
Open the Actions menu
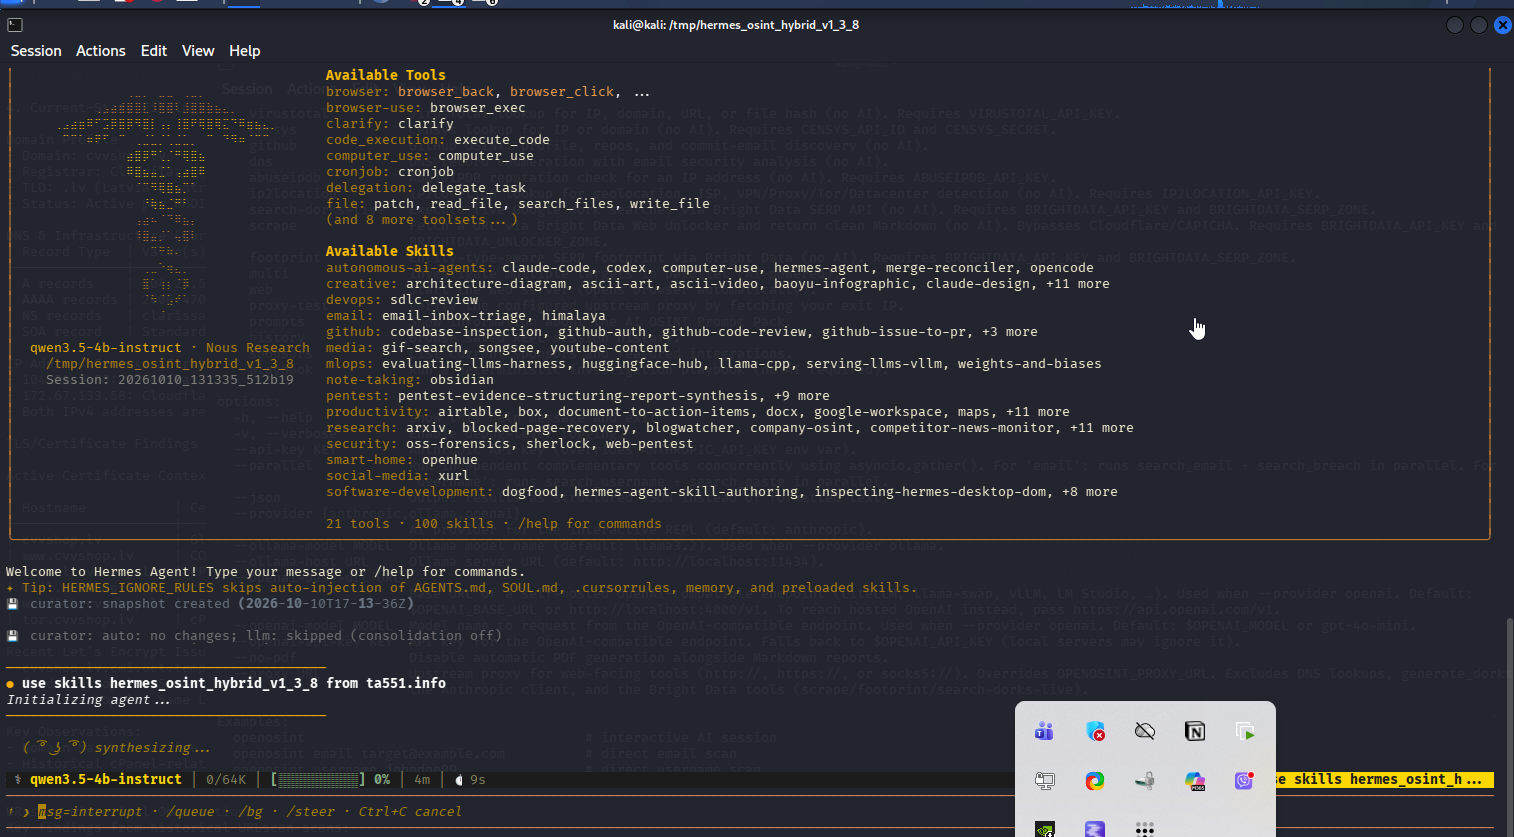tap(101, 51)
